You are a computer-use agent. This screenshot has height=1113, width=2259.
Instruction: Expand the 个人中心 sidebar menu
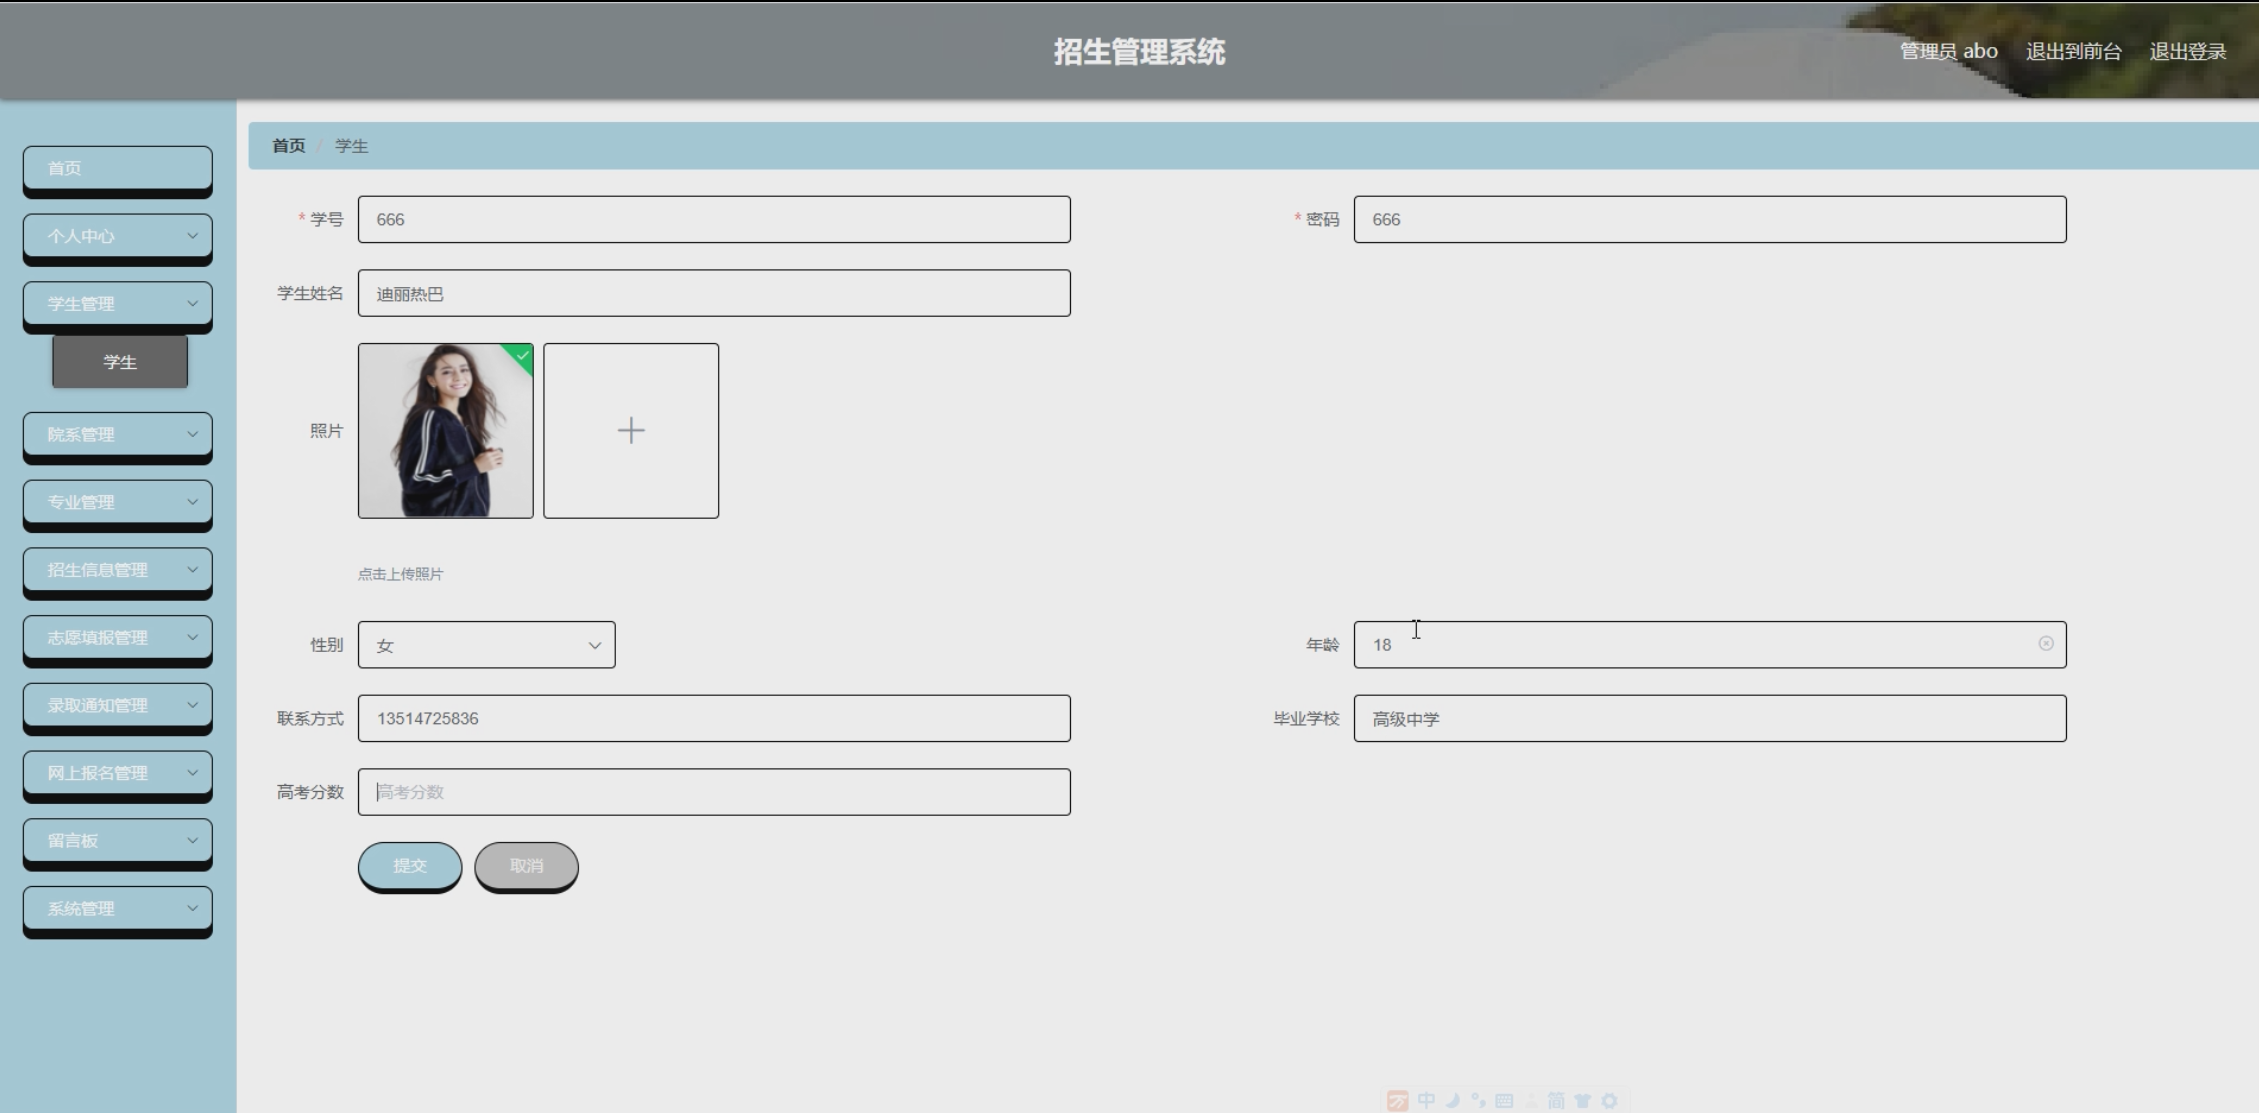point(118,236)
